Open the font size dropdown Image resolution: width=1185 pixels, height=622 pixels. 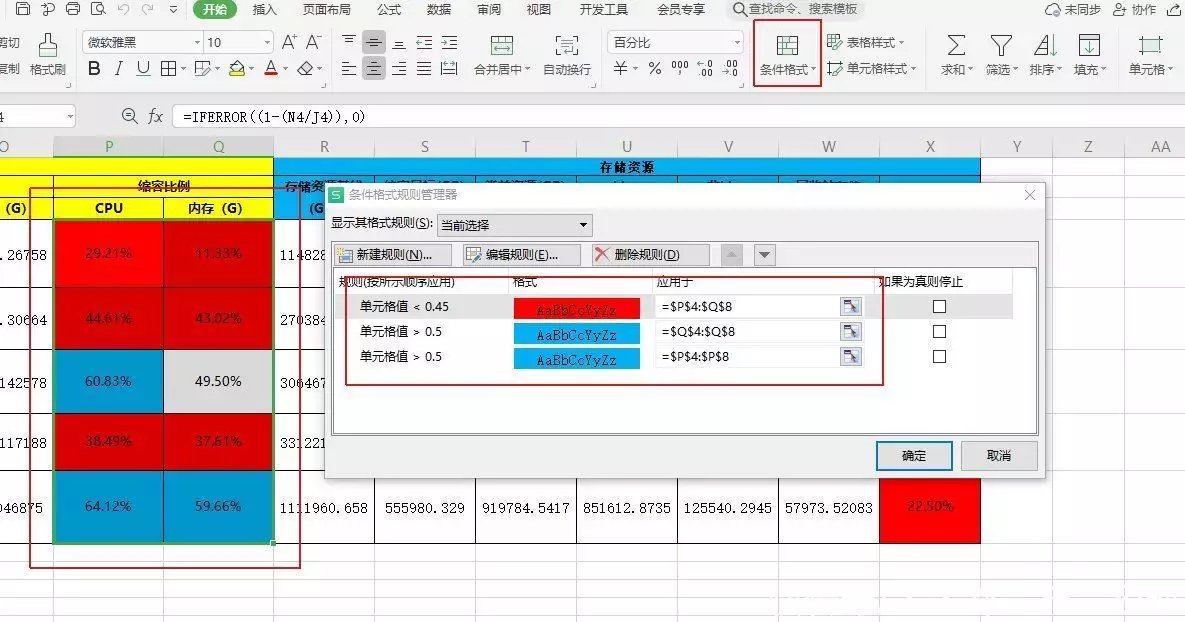coord(268,42)
